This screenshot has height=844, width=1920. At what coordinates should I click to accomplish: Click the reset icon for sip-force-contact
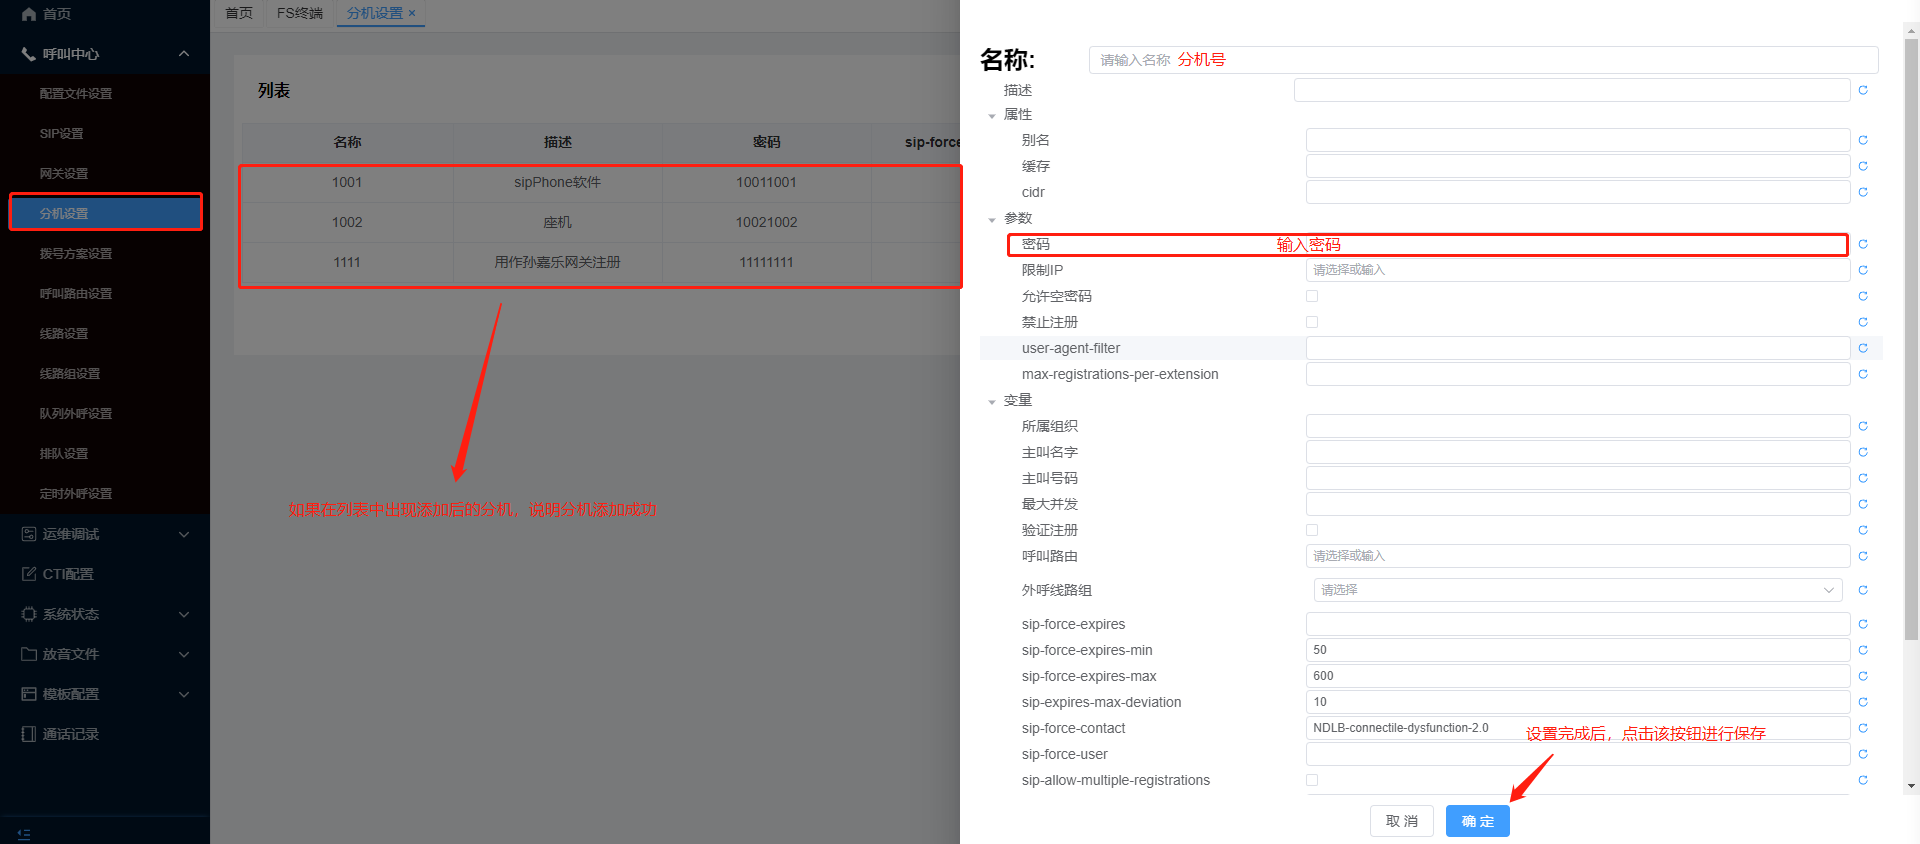pos(1863,728)
